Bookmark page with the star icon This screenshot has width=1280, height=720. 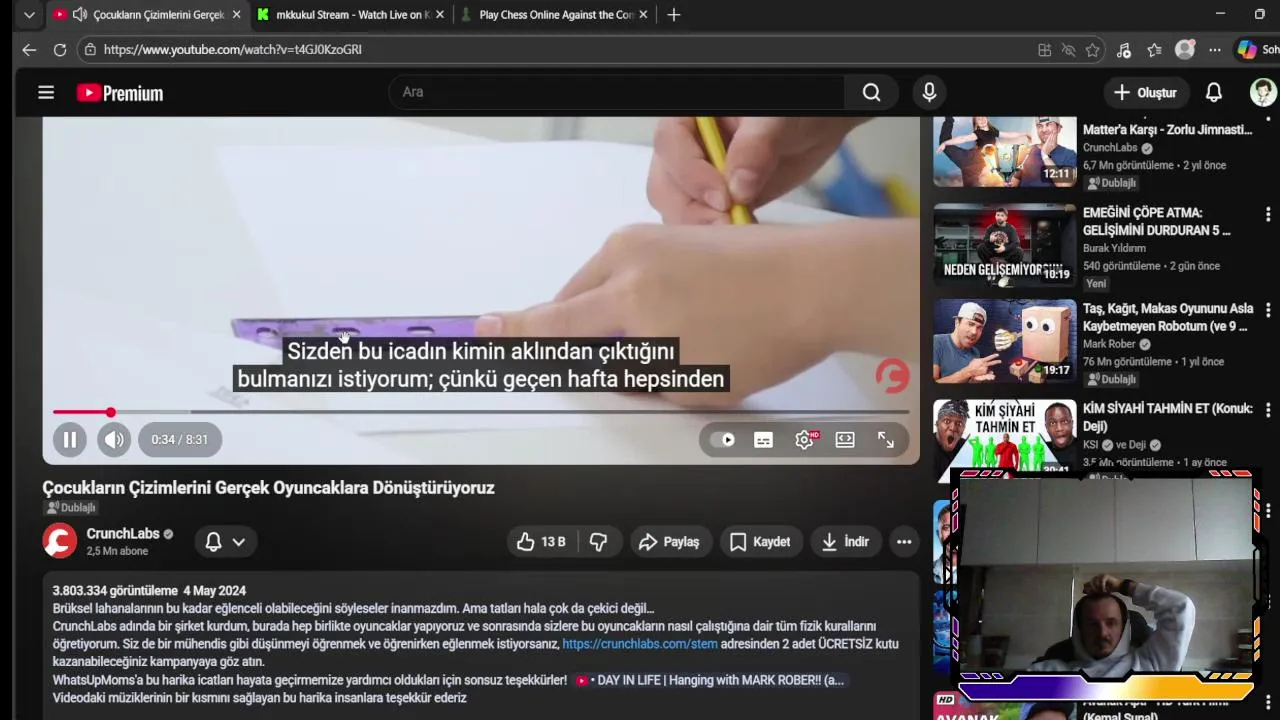click(x=1093, y=50)
